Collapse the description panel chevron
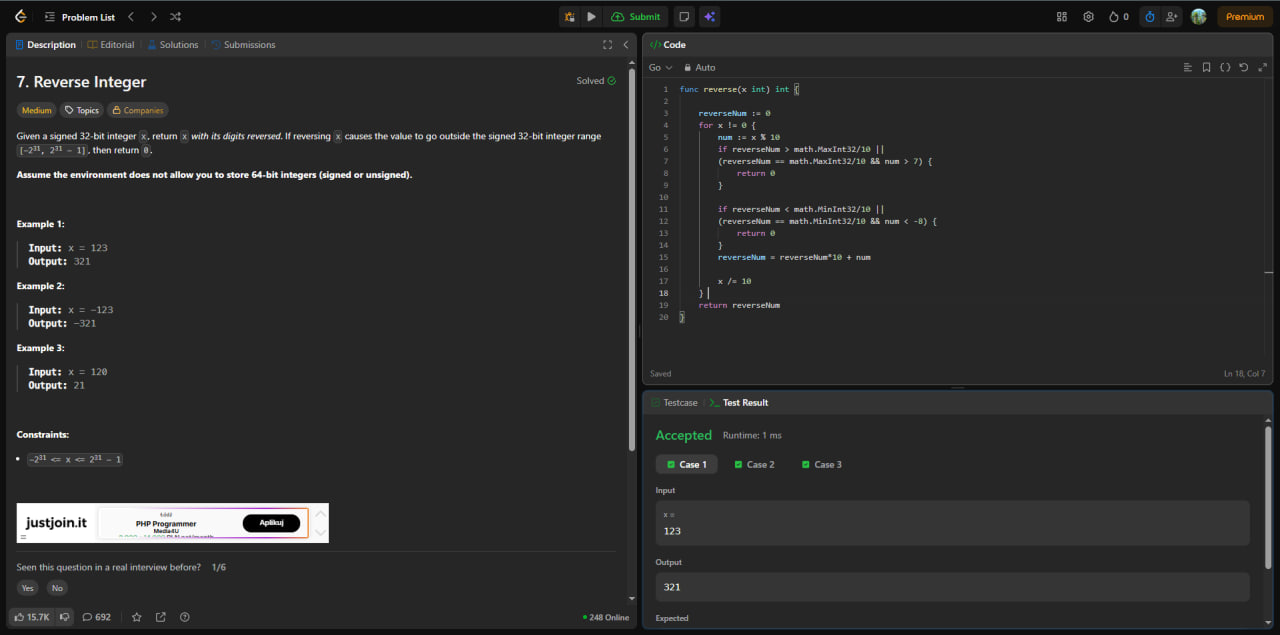This screenshot has height=635, width=1280. [x=626, y=45]
